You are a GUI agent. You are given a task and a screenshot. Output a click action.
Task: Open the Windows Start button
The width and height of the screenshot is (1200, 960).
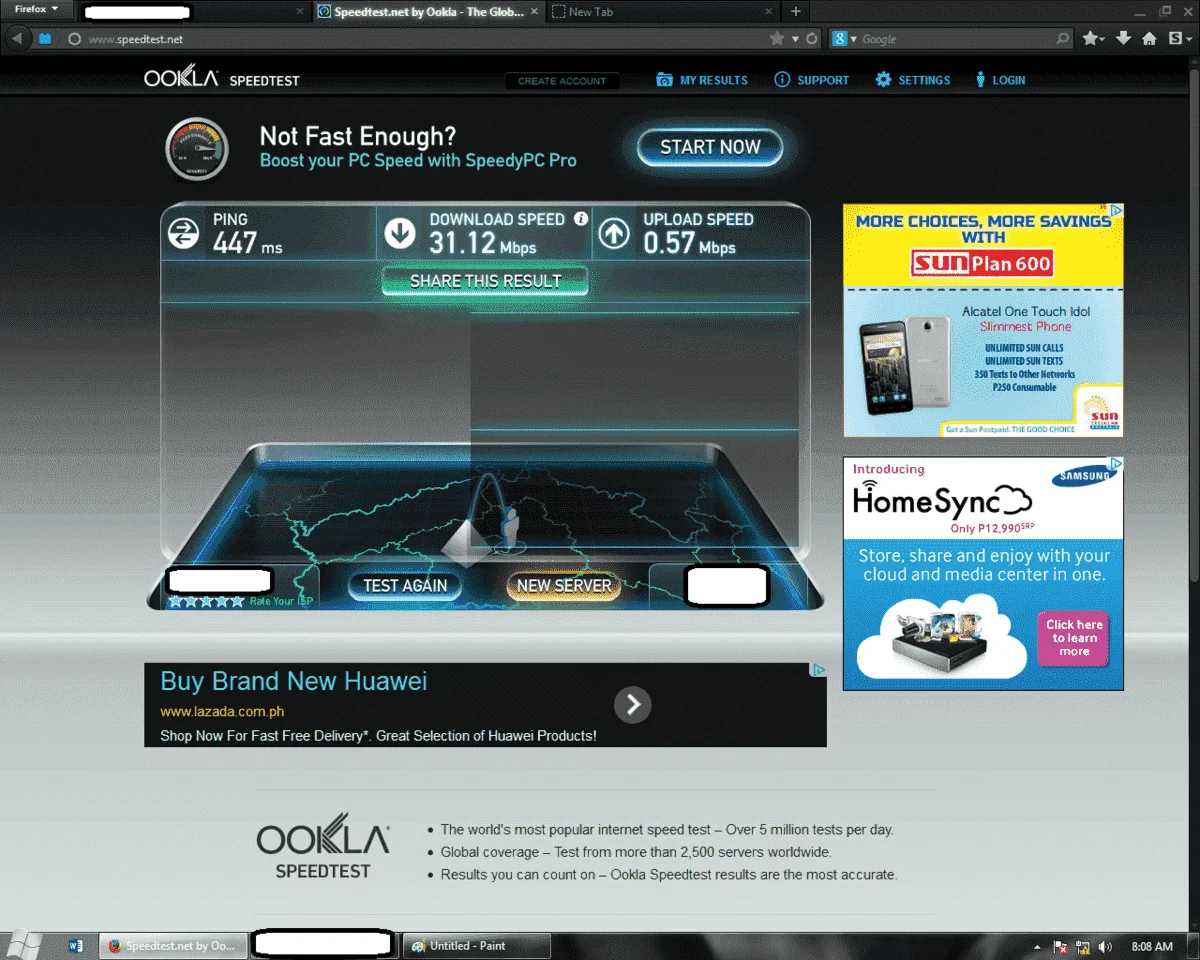(x=22, y=945)
